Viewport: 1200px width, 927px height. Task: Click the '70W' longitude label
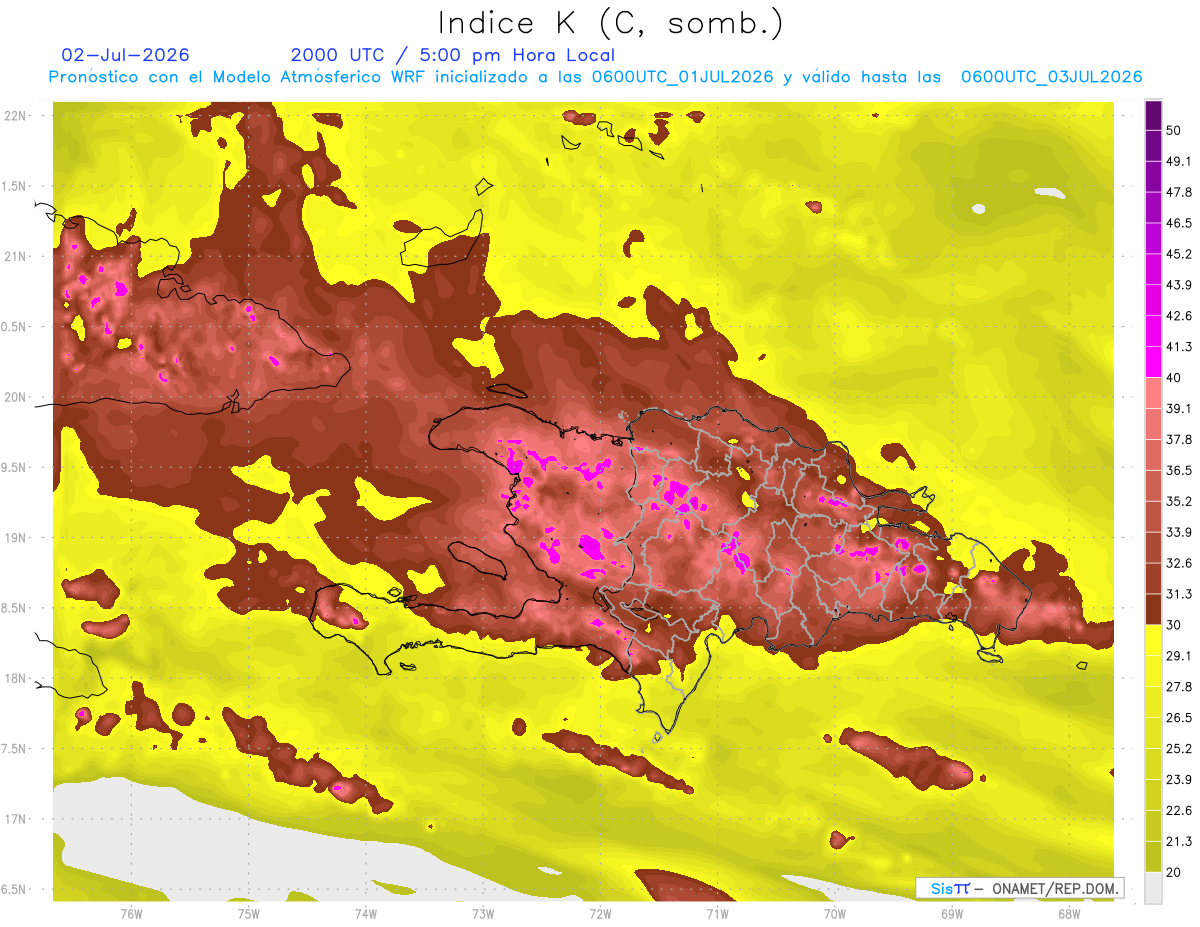tap(835, 913)
